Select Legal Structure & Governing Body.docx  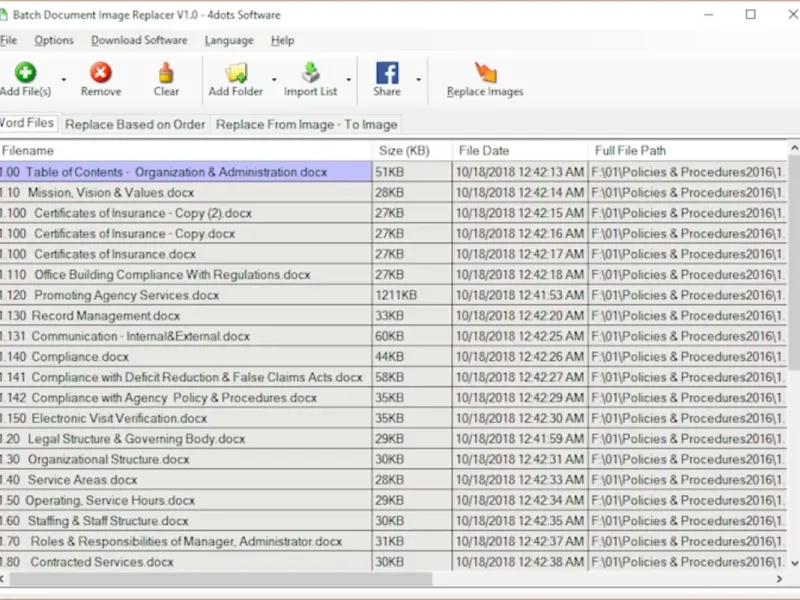(186, 439)
